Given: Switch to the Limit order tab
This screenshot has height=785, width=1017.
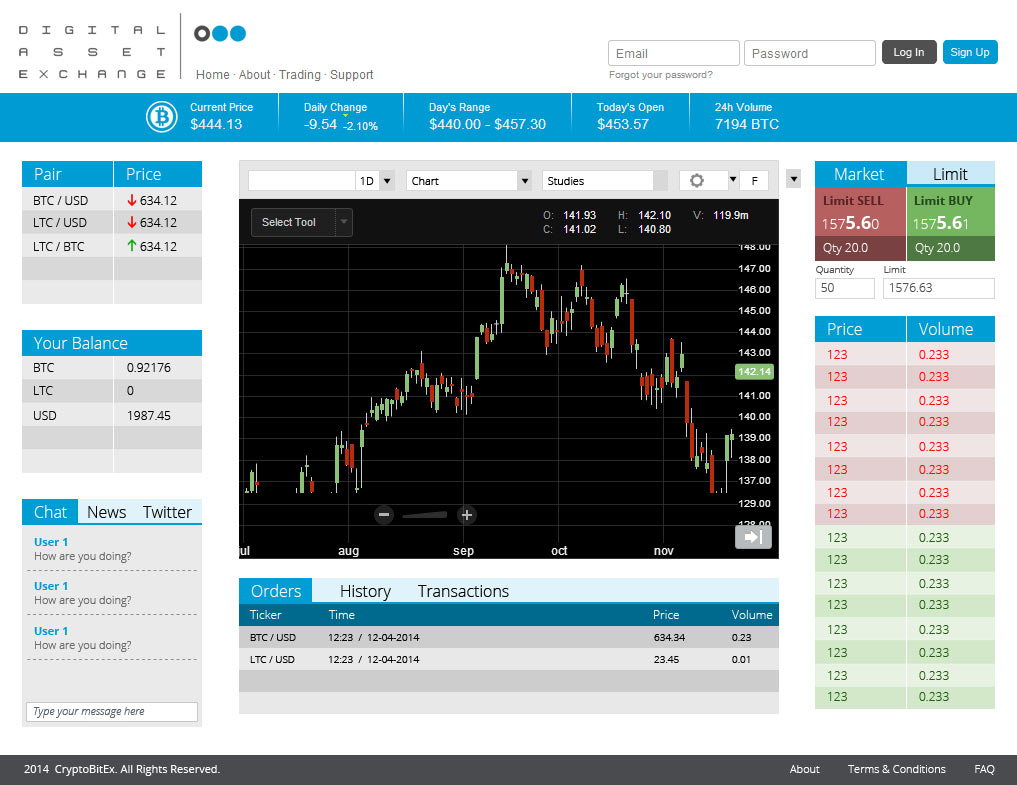Looking at the screenshot, I should coord(950,174).
